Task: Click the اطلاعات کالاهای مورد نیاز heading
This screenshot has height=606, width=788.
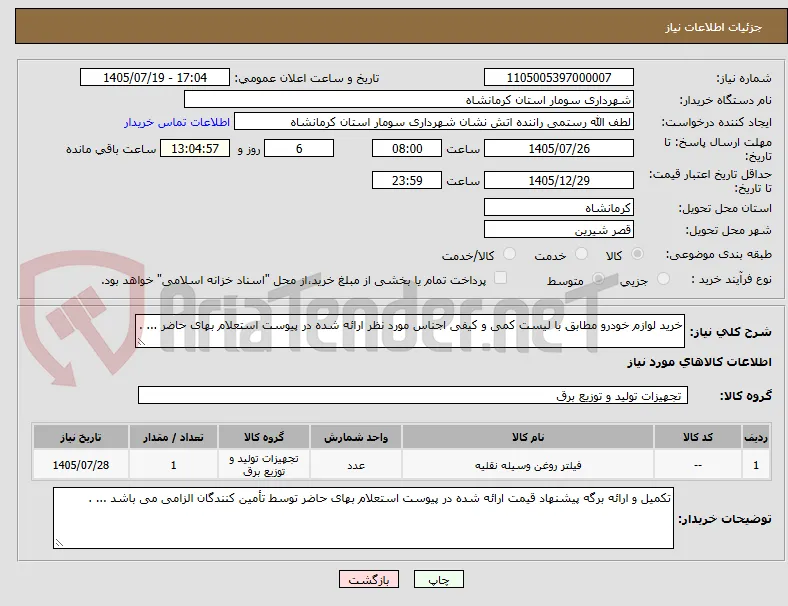Action: 699,362
